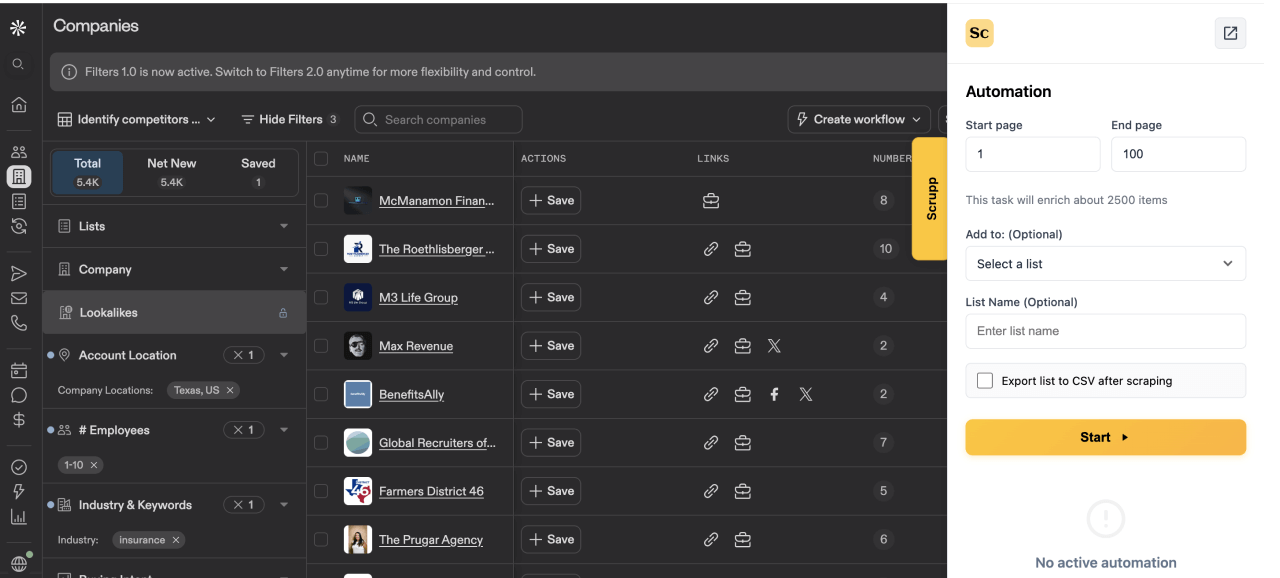
Task: Clear Account Location filter count badge
Action: pyautogui.click(x=244, y=355)
